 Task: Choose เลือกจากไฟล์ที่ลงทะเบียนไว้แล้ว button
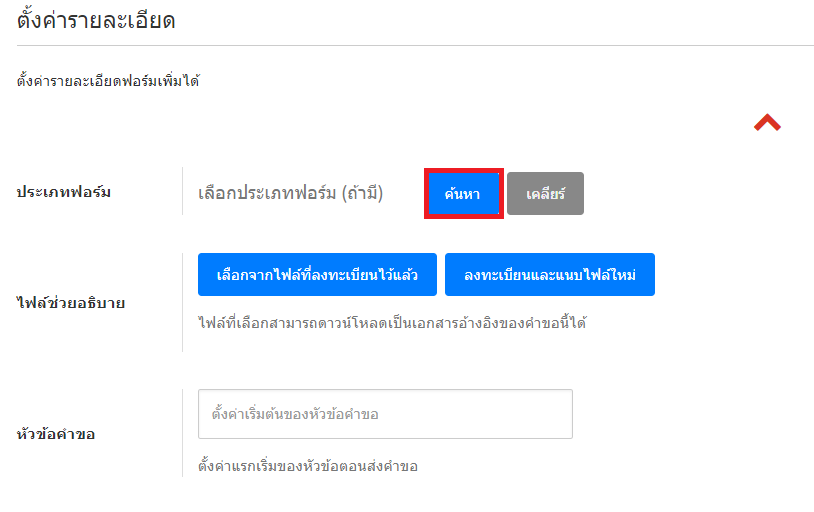(x=317, y=274)
